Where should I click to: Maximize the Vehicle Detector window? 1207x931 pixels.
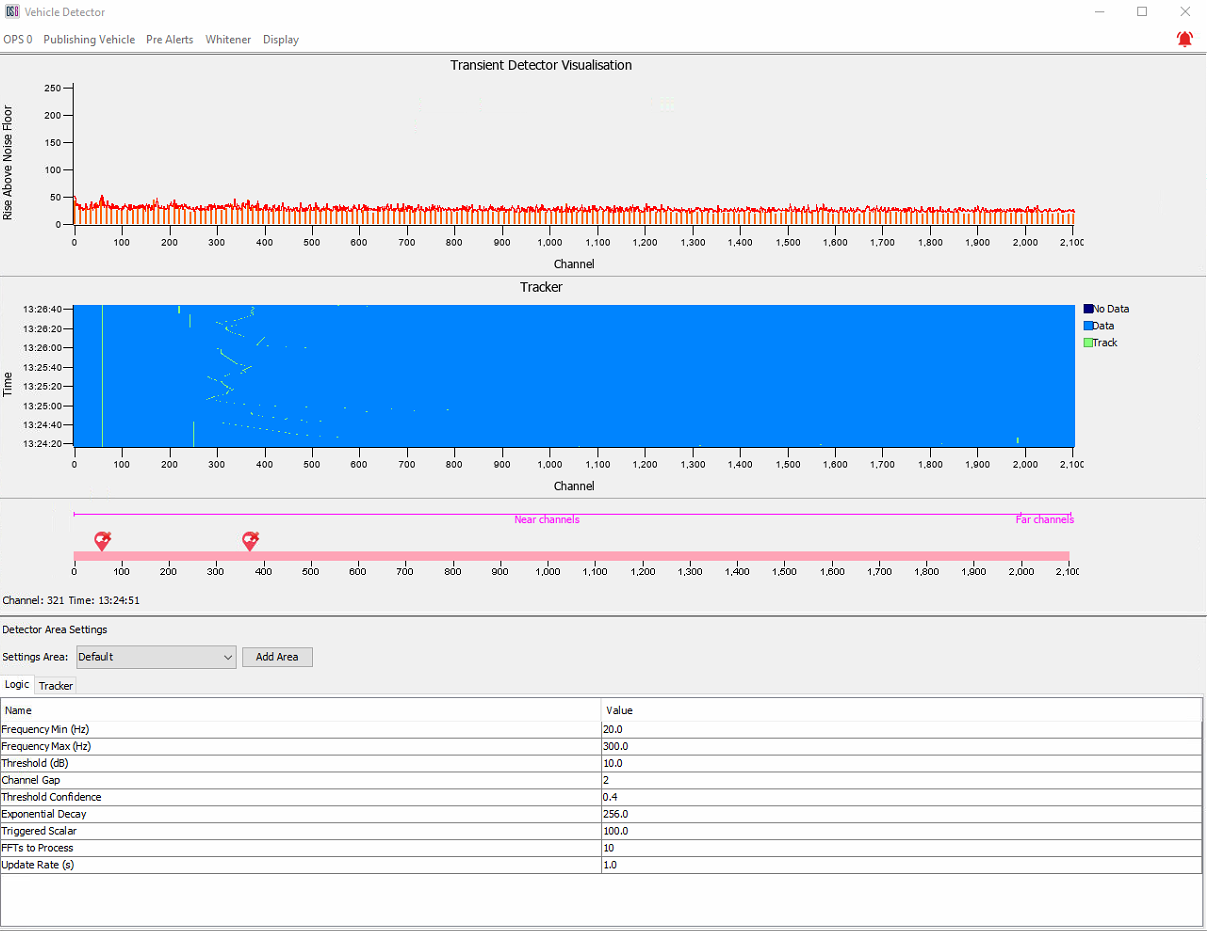click(1142, 12)
